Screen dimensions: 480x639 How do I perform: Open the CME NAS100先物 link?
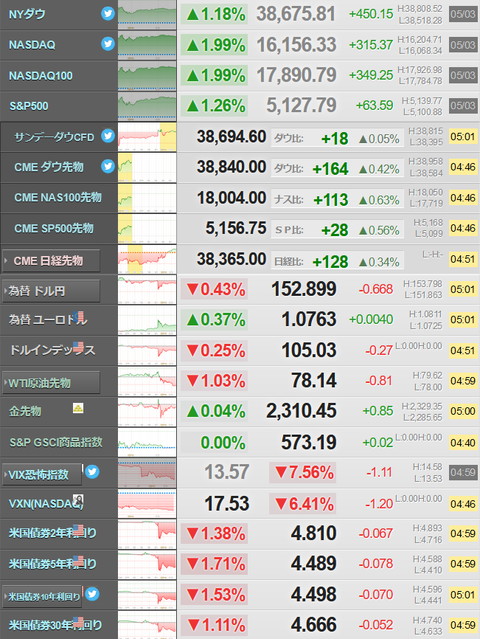pyautogui.click(x=58, y=198)
